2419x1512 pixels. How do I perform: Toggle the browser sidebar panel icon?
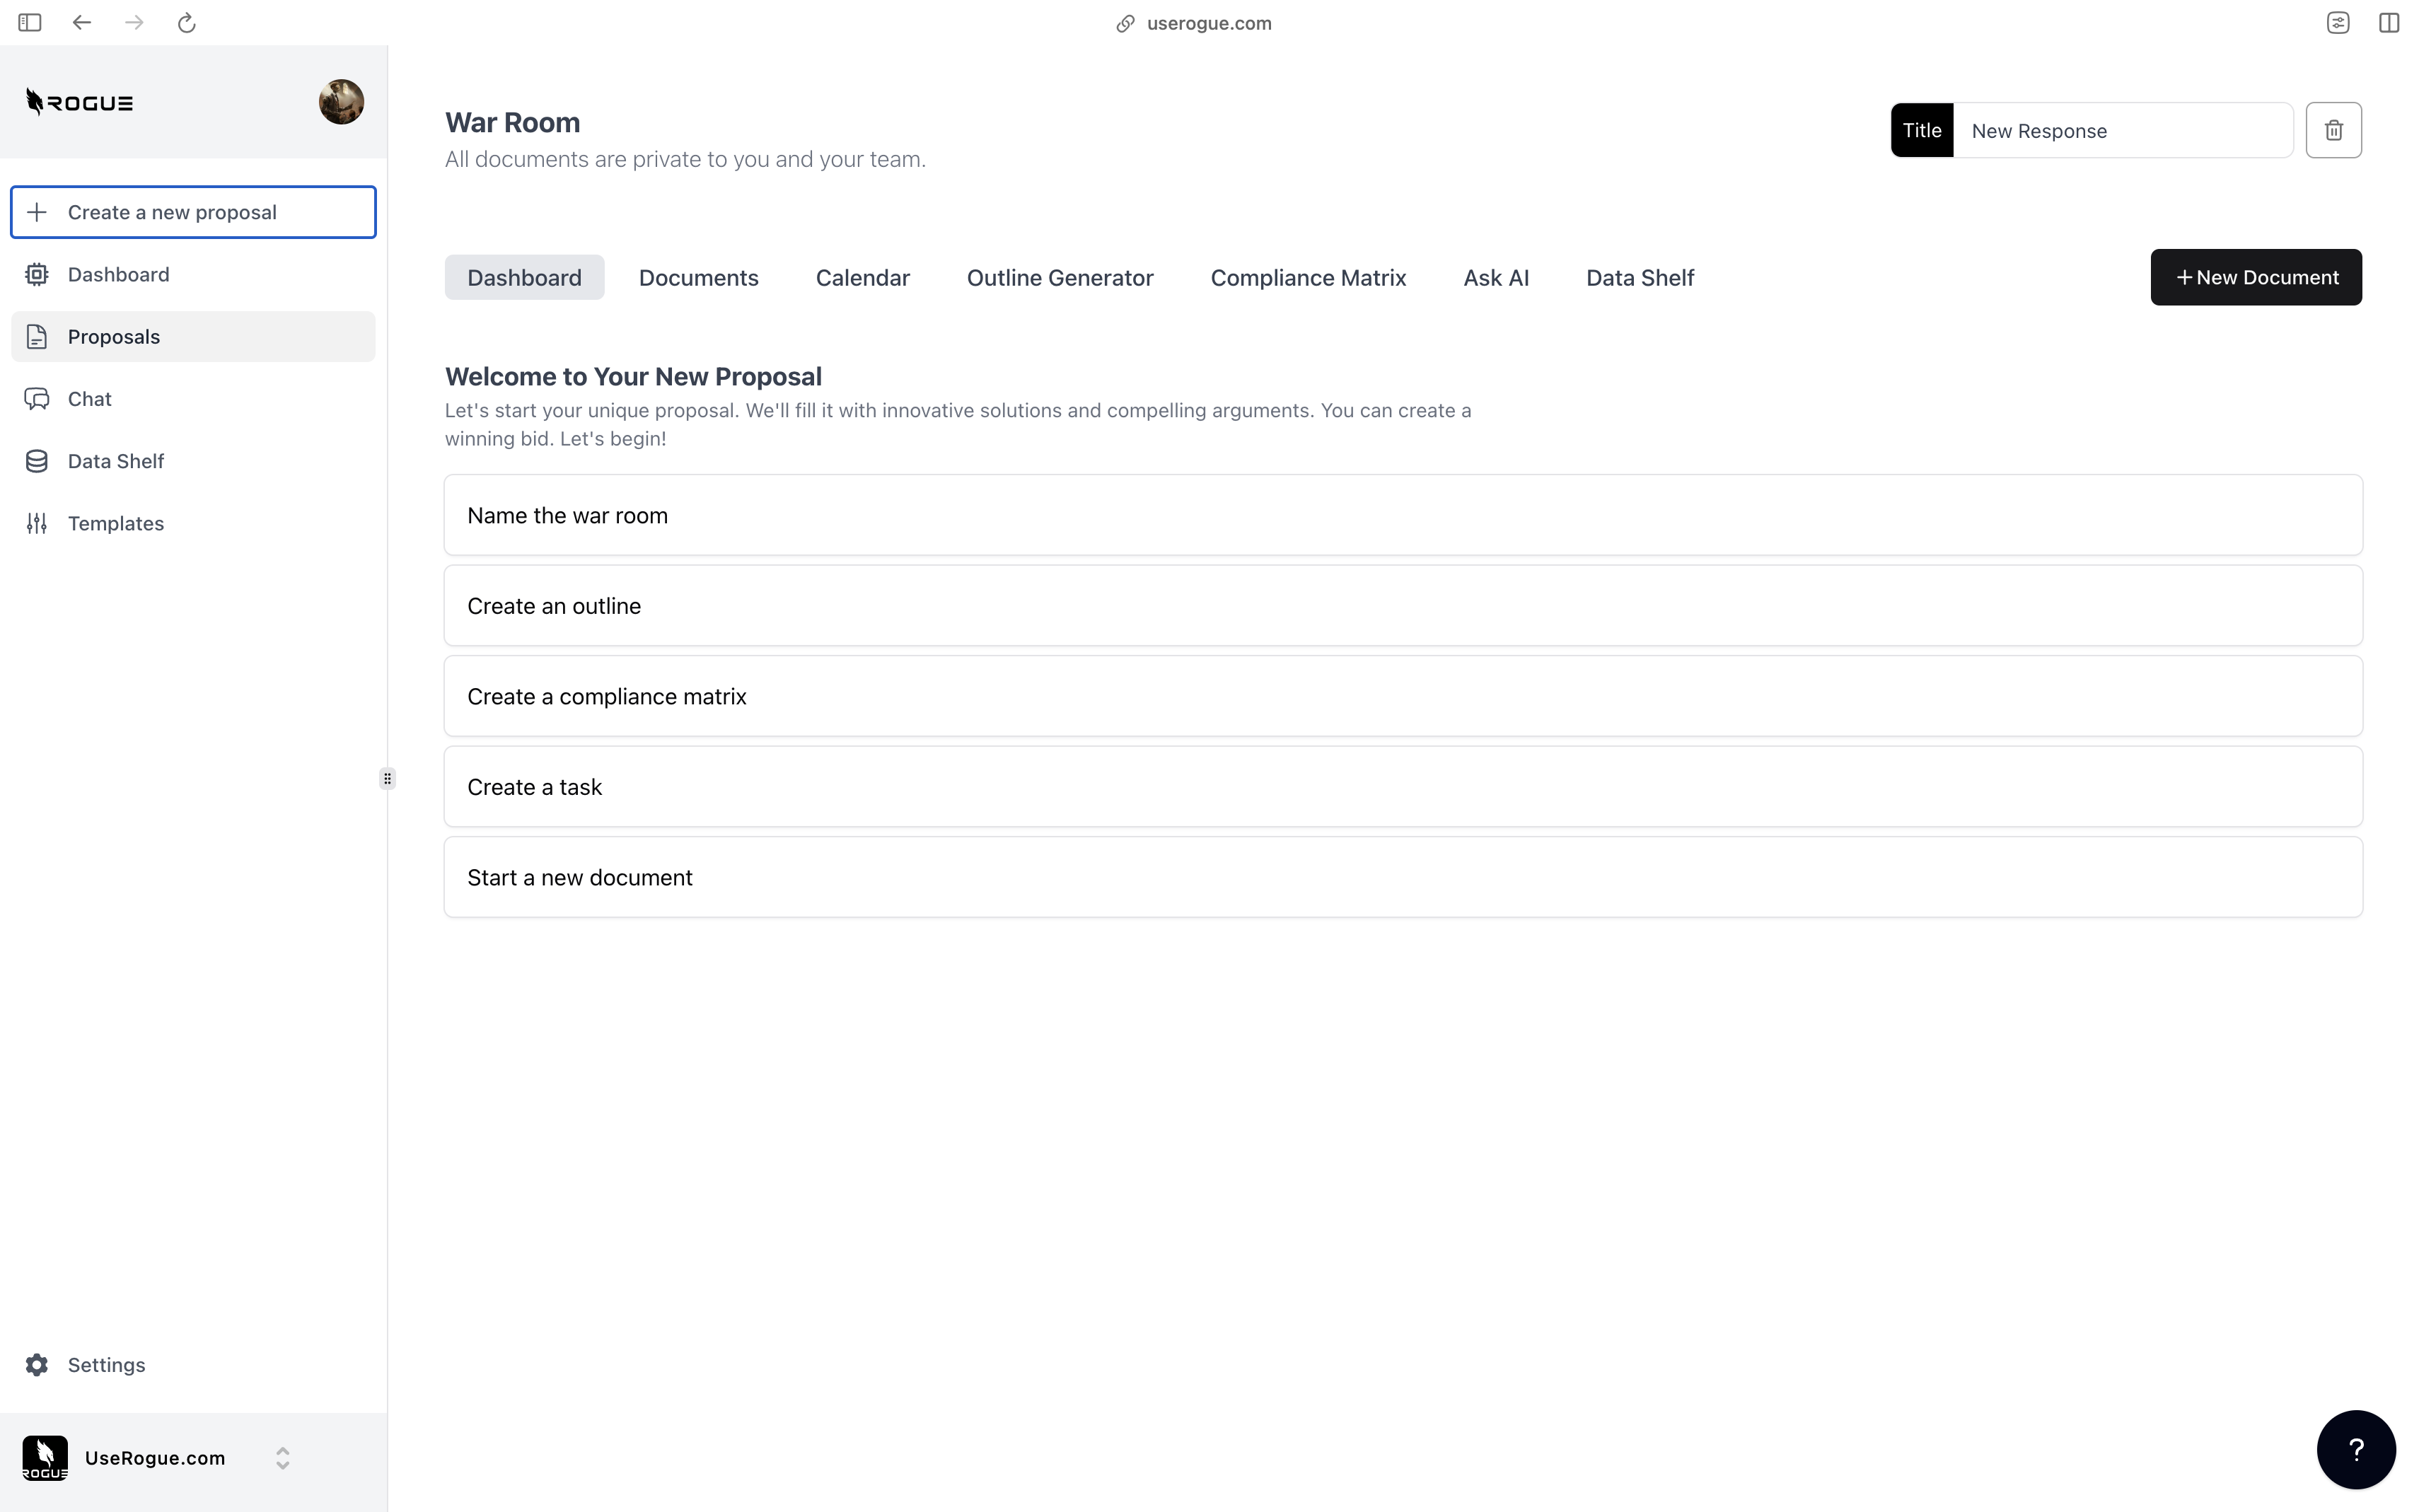click(x=30, y=23)
